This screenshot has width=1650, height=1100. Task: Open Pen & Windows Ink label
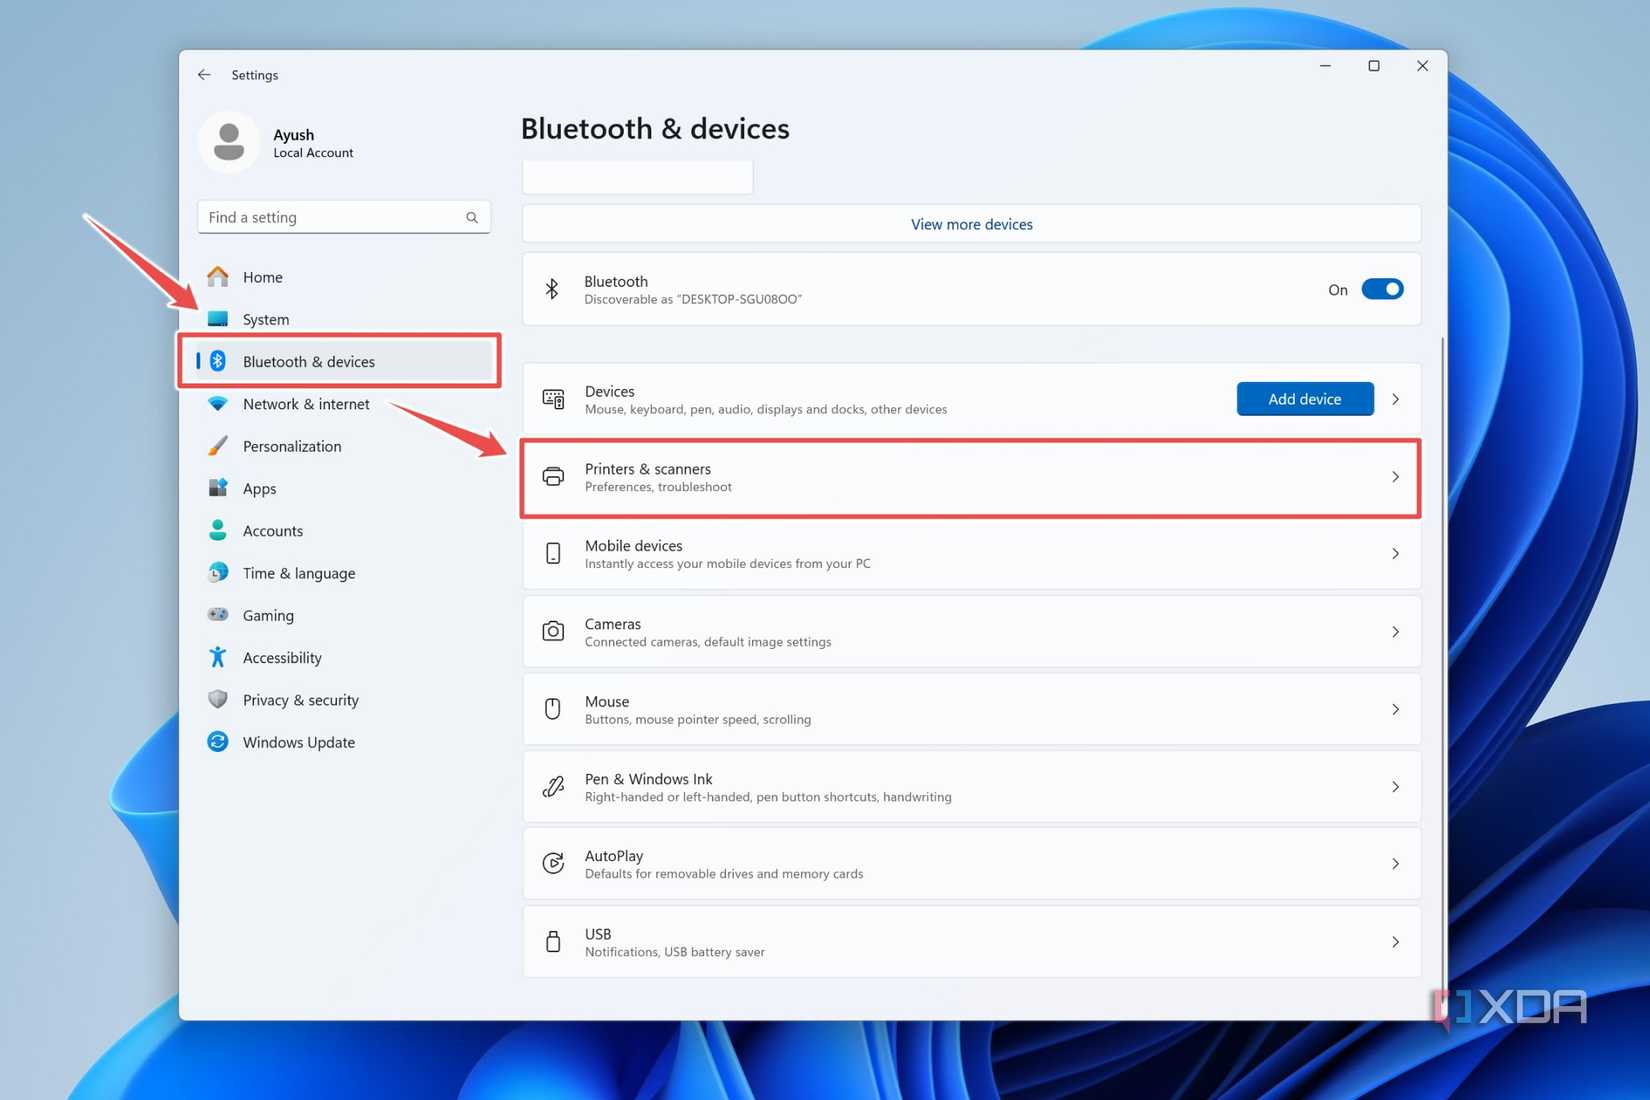pos(648,779)
